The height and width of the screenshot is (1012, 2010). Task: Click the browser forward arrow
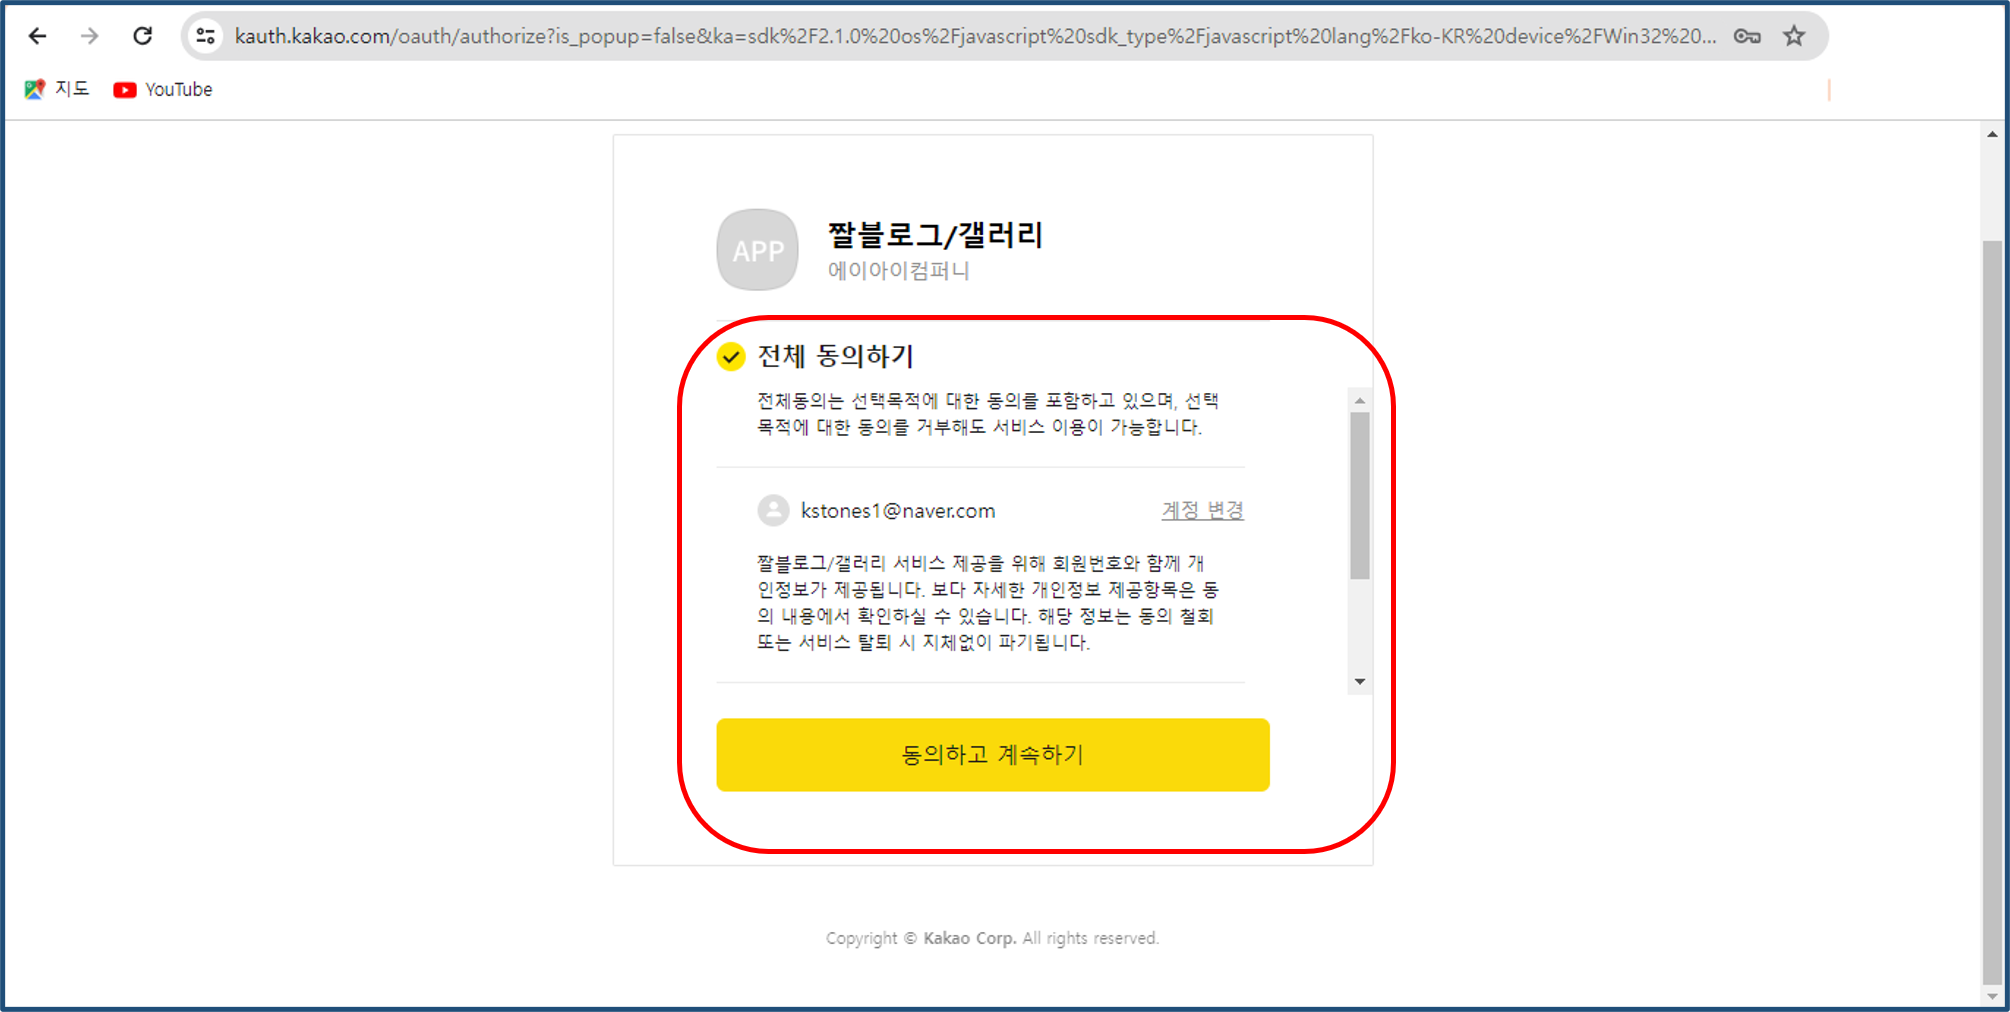pos(90,36)
